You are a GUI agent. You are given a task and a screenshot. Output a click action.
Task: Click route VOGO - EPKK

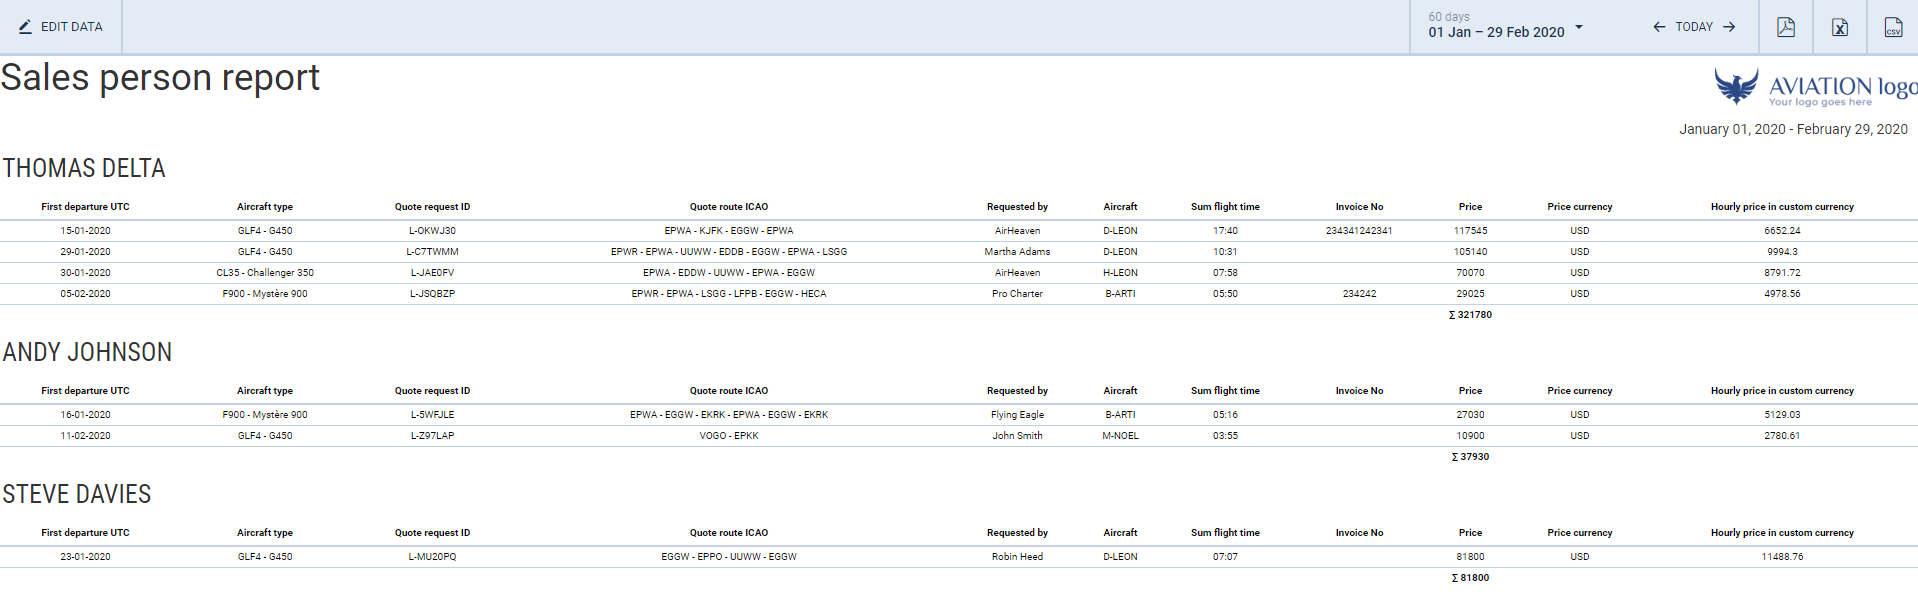click(729, 436)
